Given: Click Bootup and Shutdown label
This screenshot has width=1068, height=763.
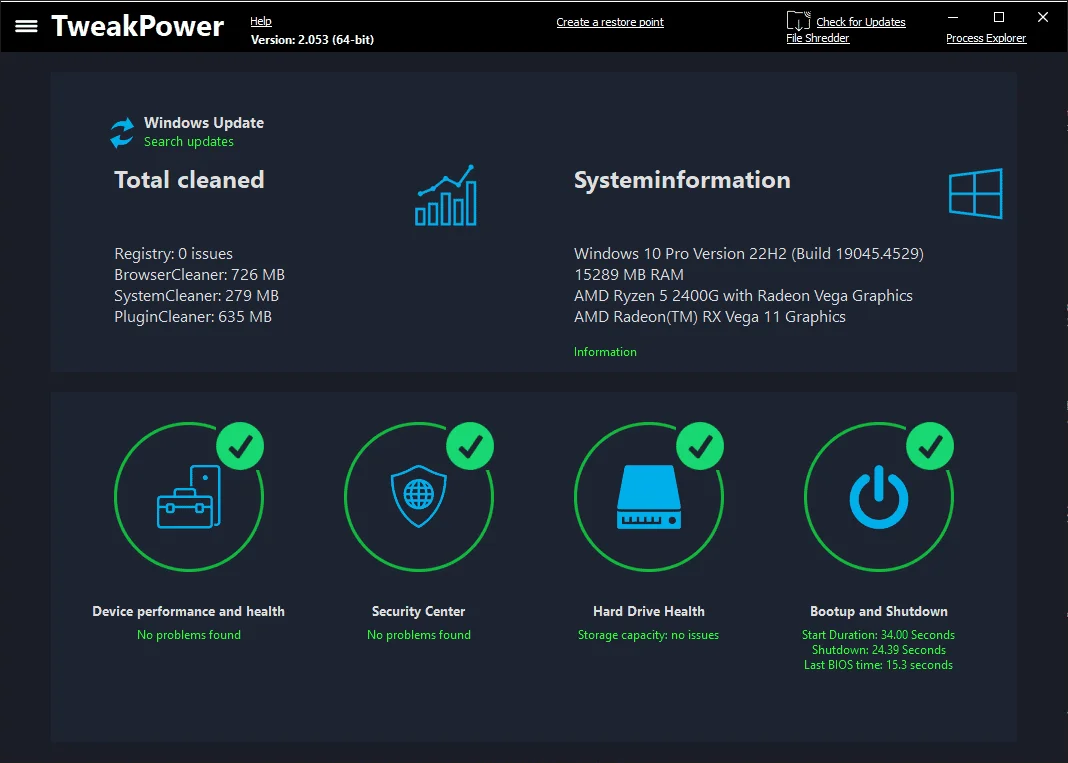Looking at the screenshot, I should [879, 611].
